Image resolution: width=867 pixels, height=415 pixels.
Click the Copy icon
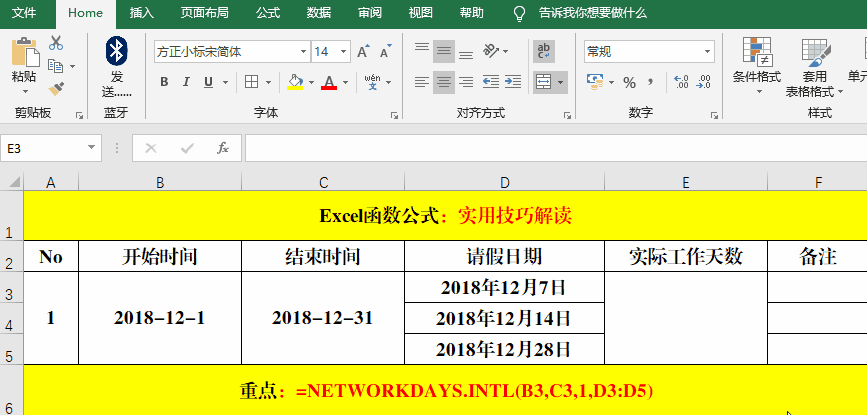55,66
